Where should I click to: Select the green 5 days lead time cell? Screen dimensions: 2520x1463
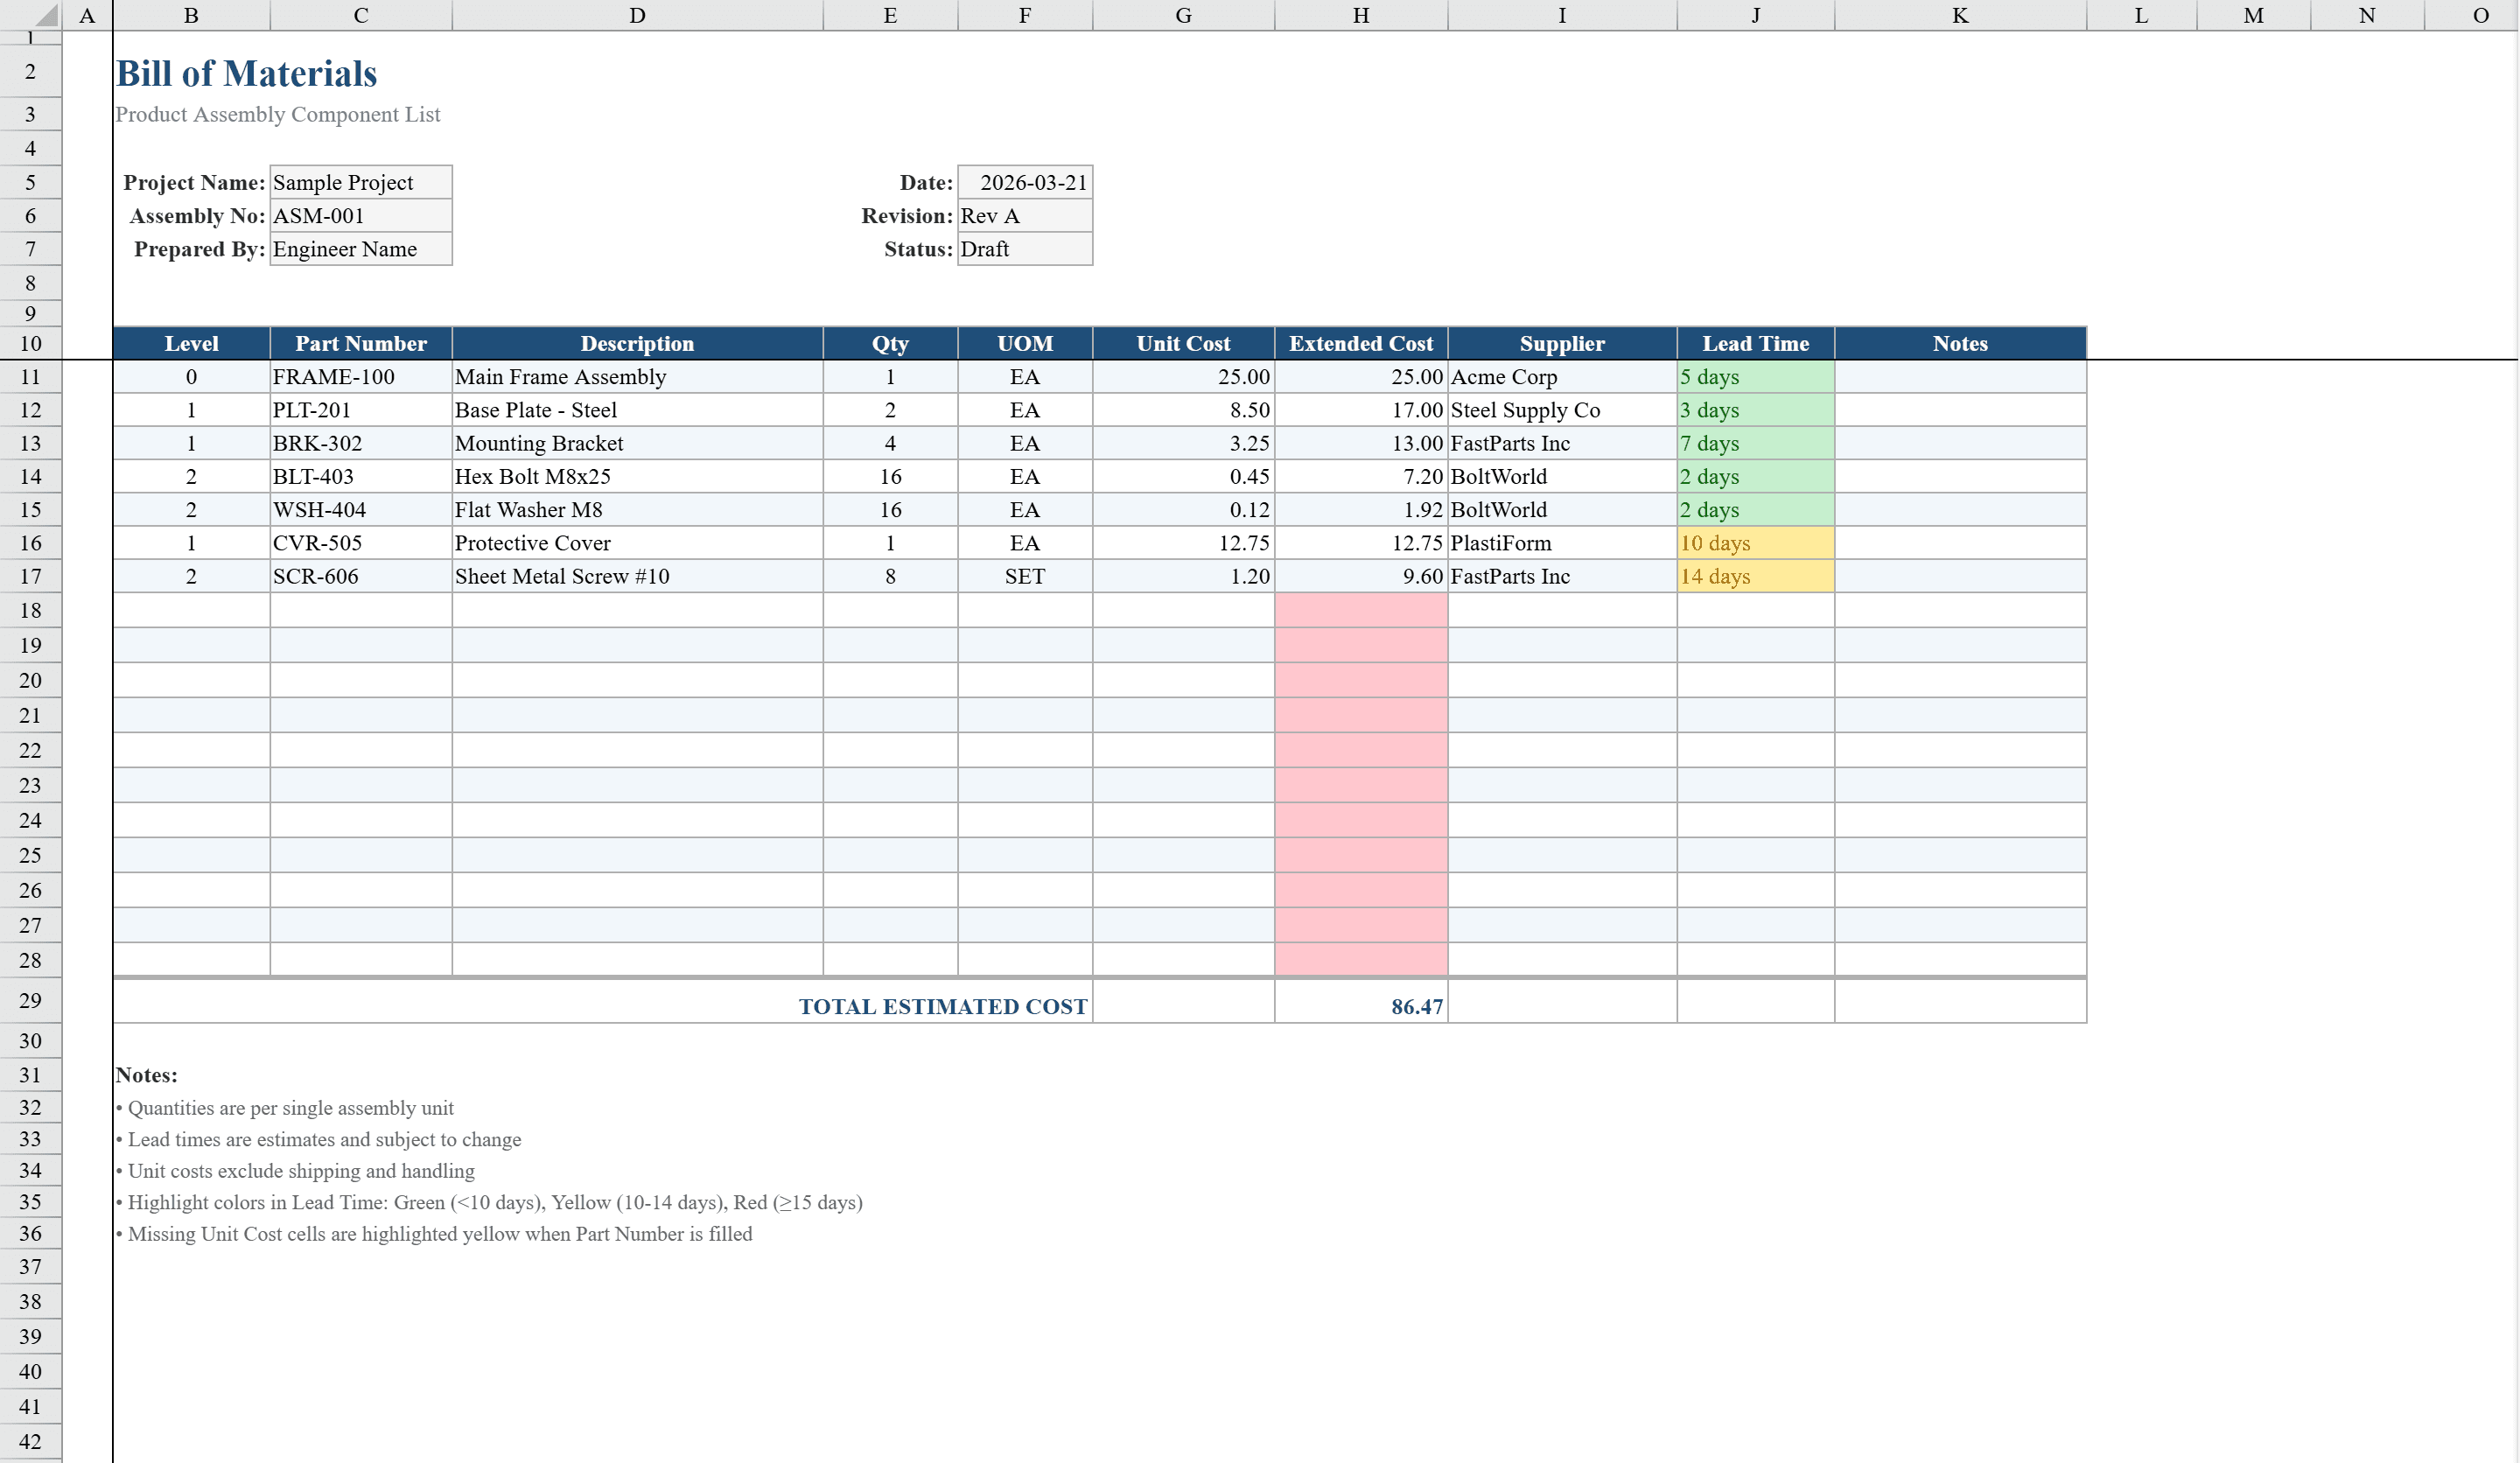[1754, 377]
